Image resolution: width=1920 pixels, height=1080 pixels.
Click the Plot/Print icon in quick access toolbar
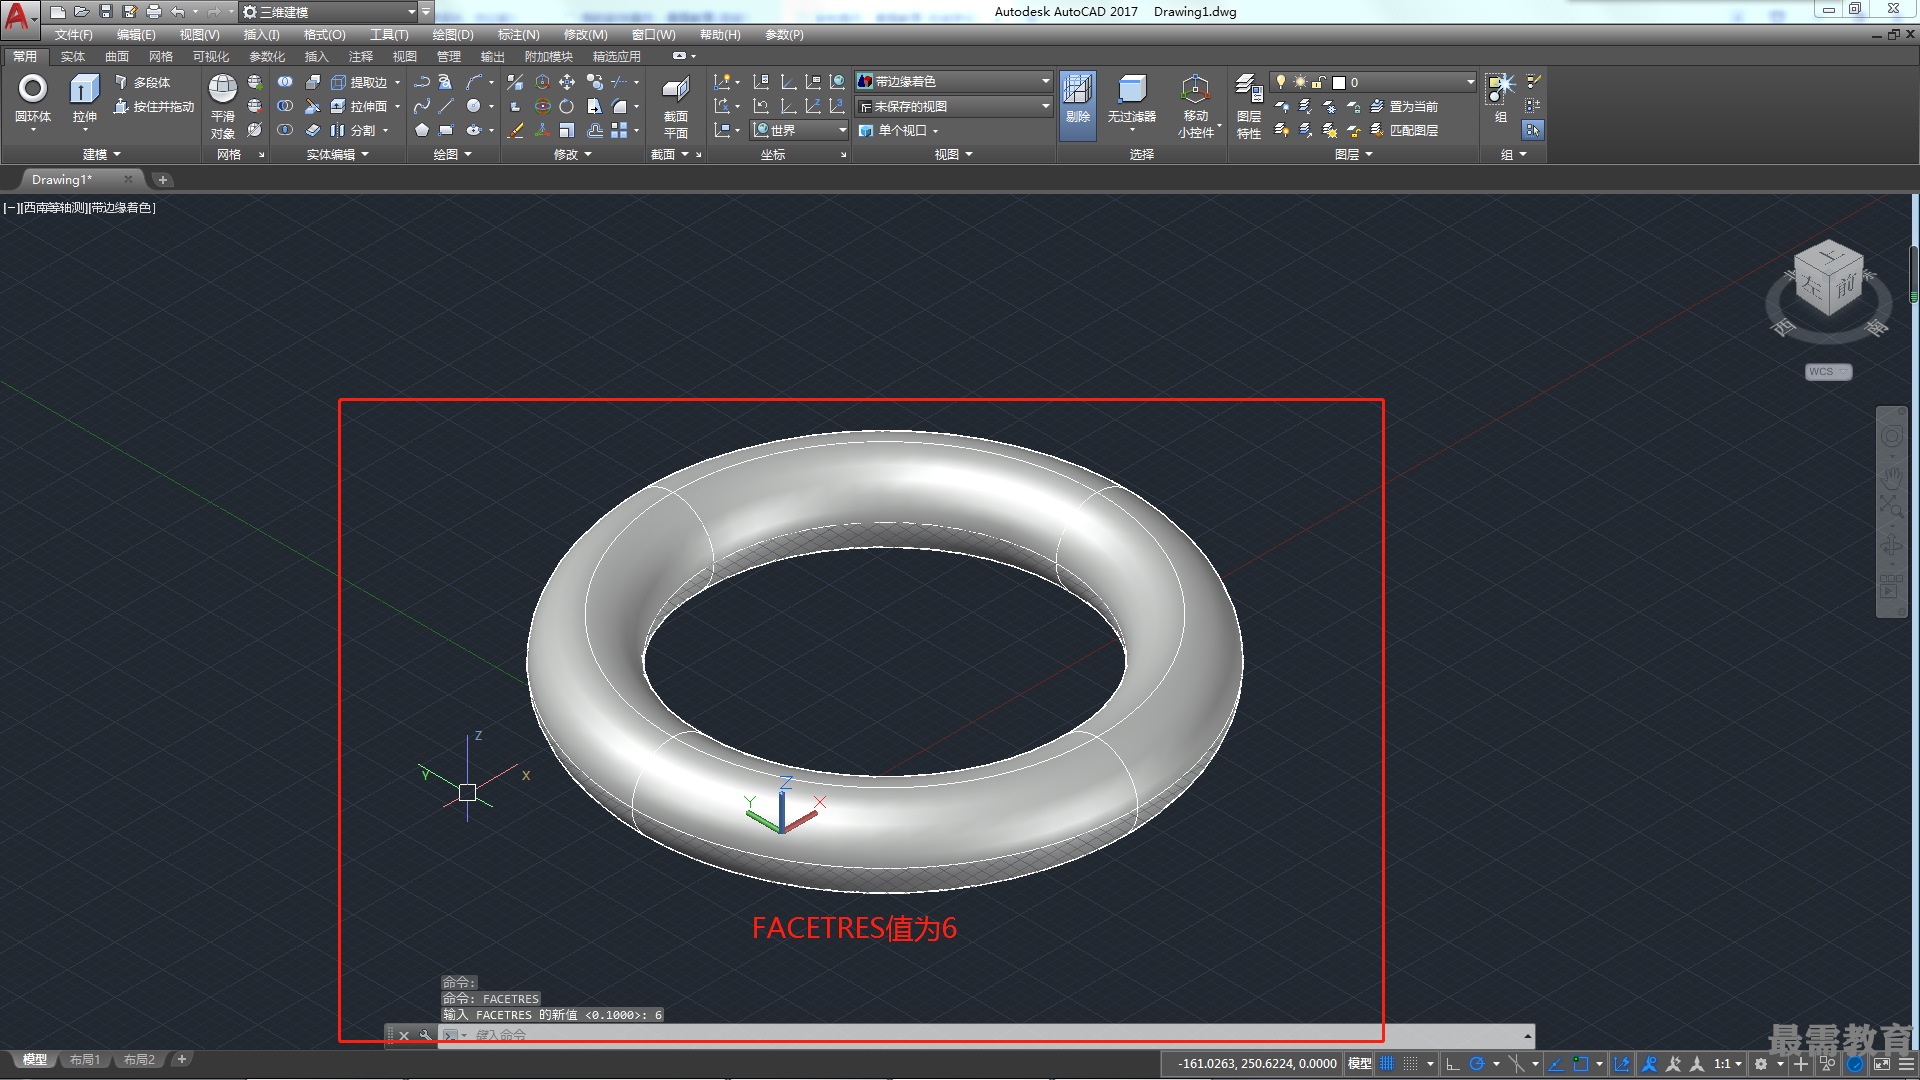pos(154,12)
